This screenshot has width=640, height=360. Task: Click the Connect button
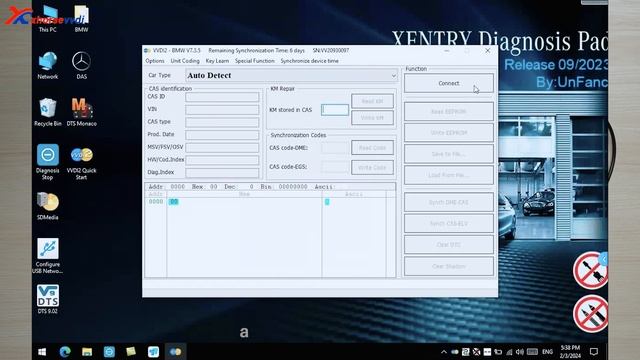pyautogui.click(x=449, y=83)
